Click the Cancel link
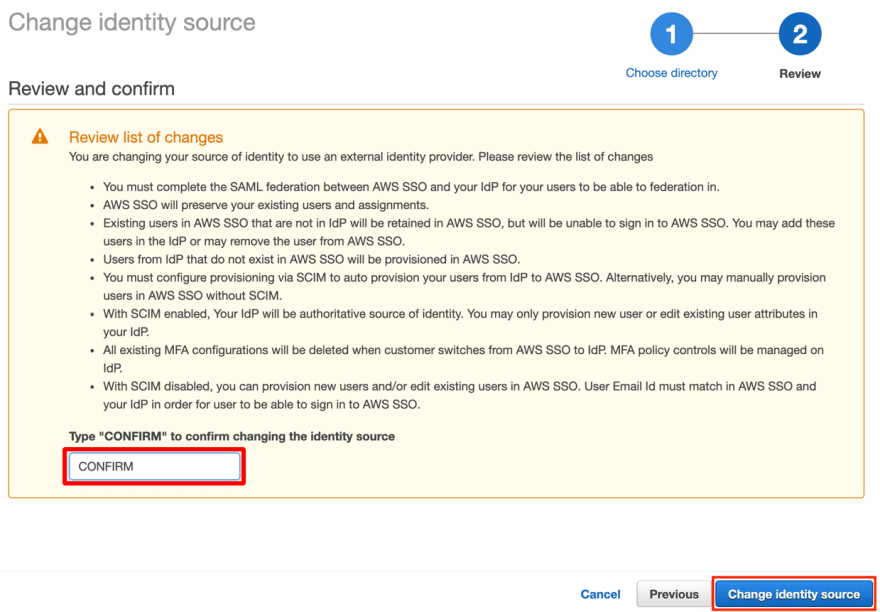Screen dimensions: 880x612 point(601,594)
